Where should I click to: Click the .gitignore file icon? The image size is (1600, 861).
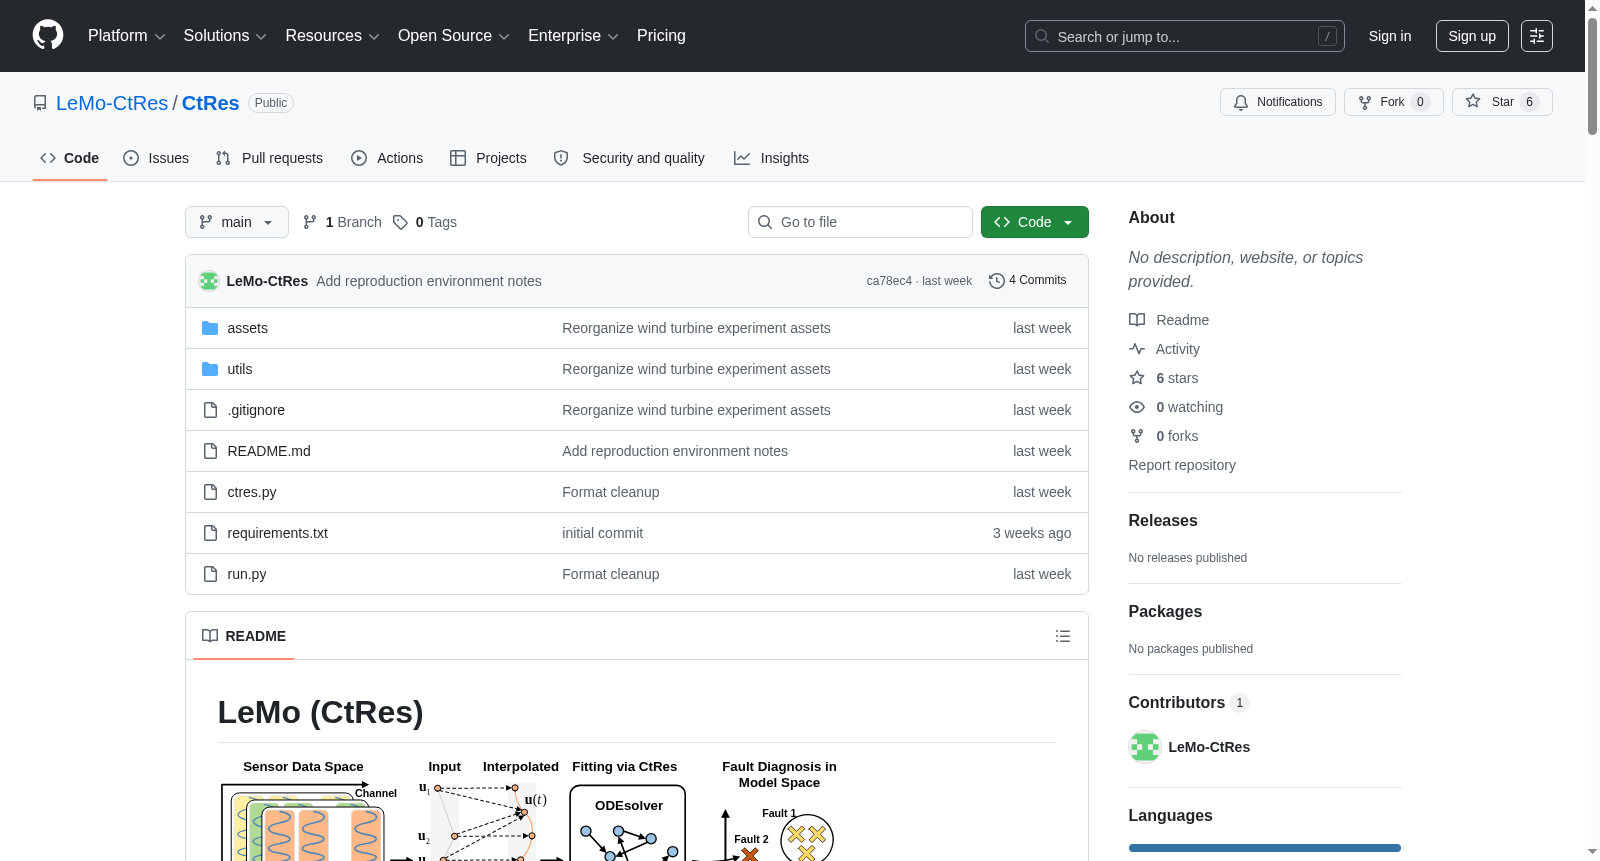click(x=210, y=410)
